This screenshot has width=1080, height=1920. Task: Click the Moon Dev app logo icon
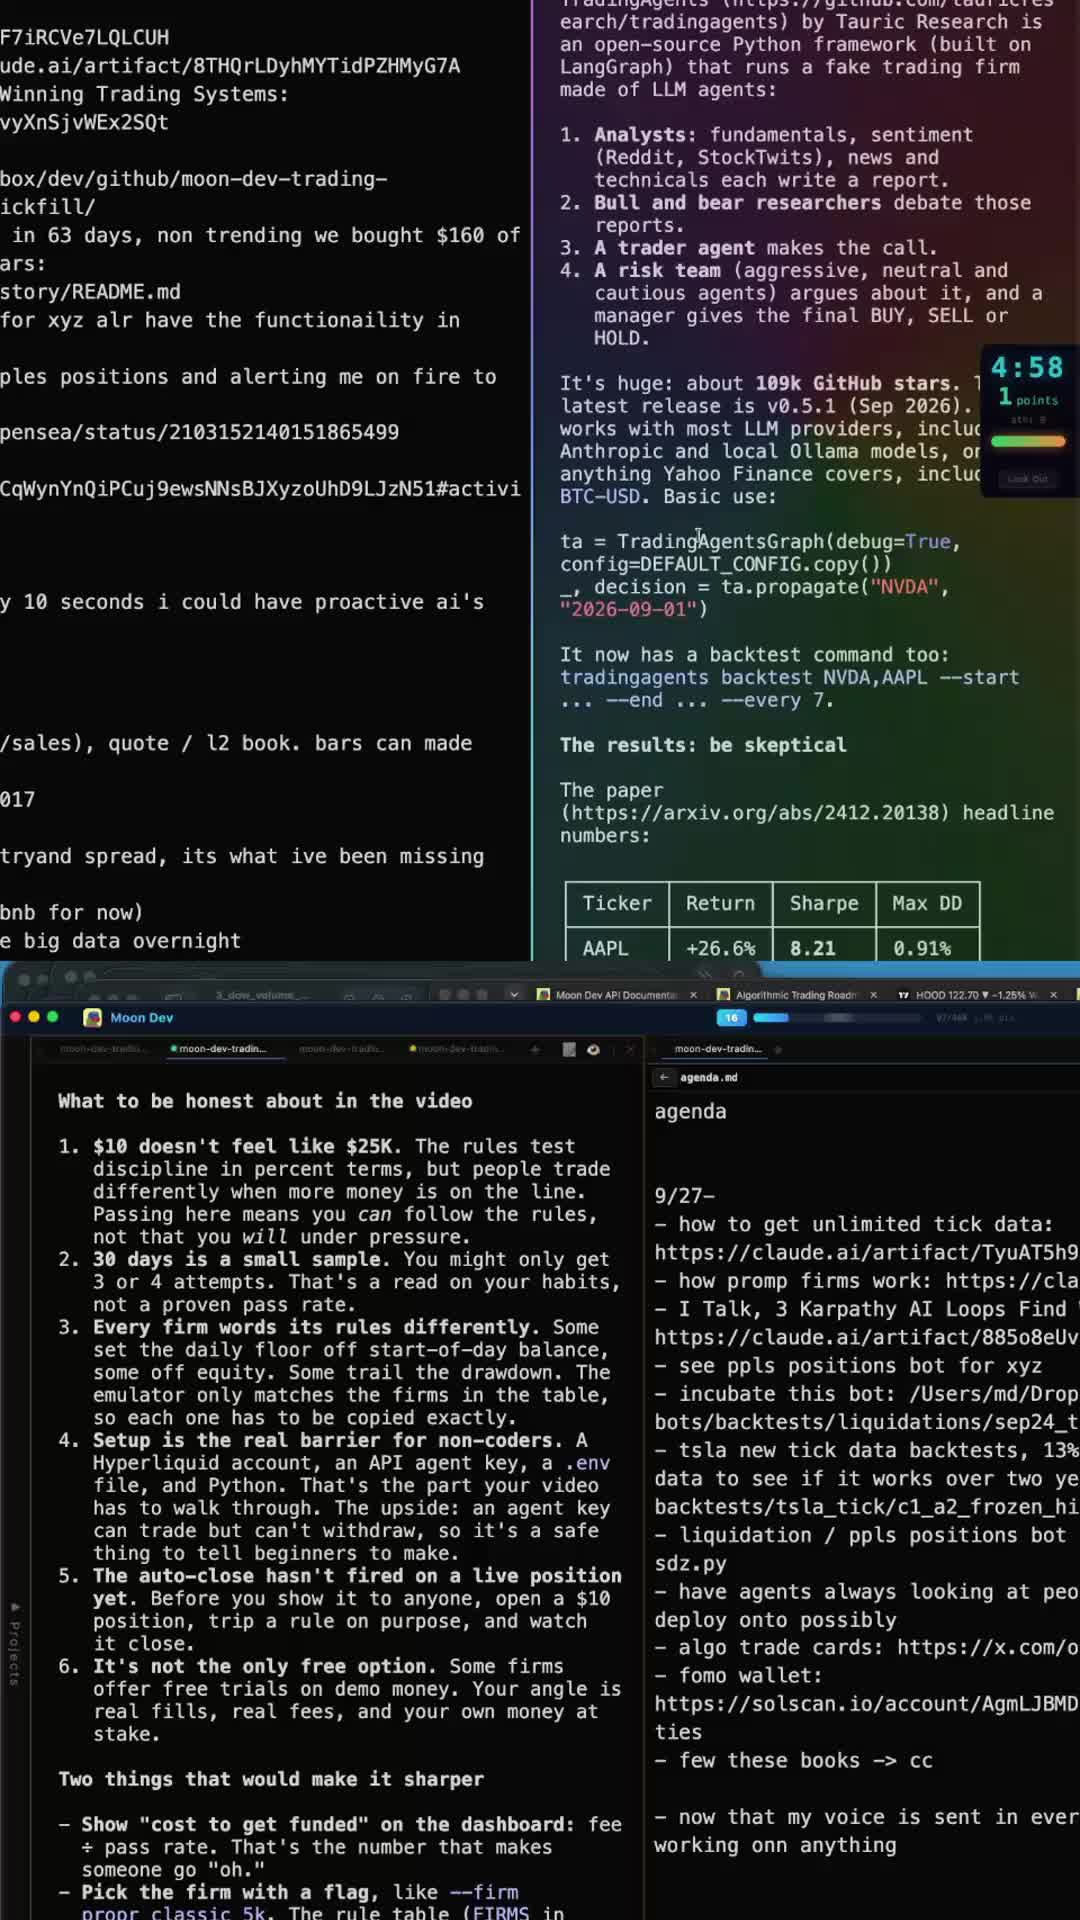93,1017
